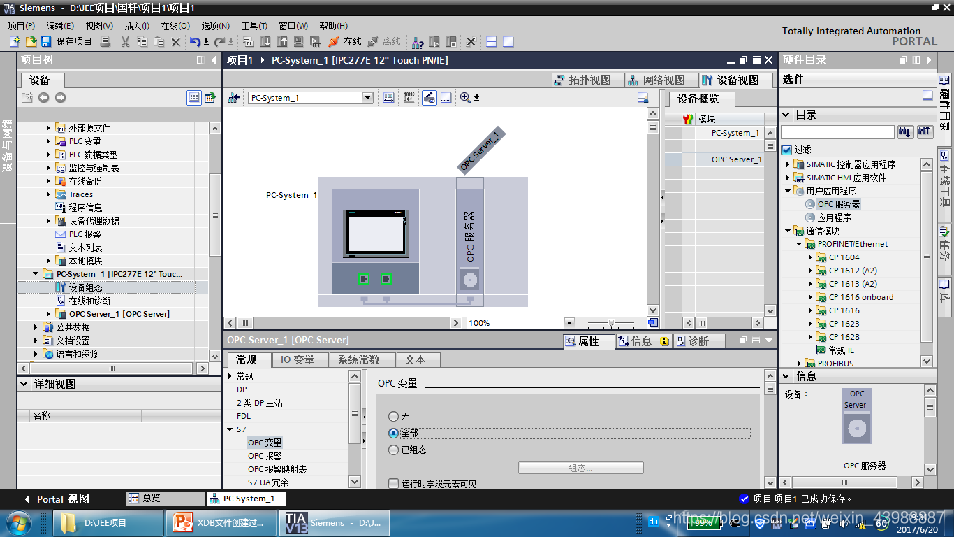Screen dimensions: 955x537
Task: Open 视图(V) menu
Action: (99, 26)
